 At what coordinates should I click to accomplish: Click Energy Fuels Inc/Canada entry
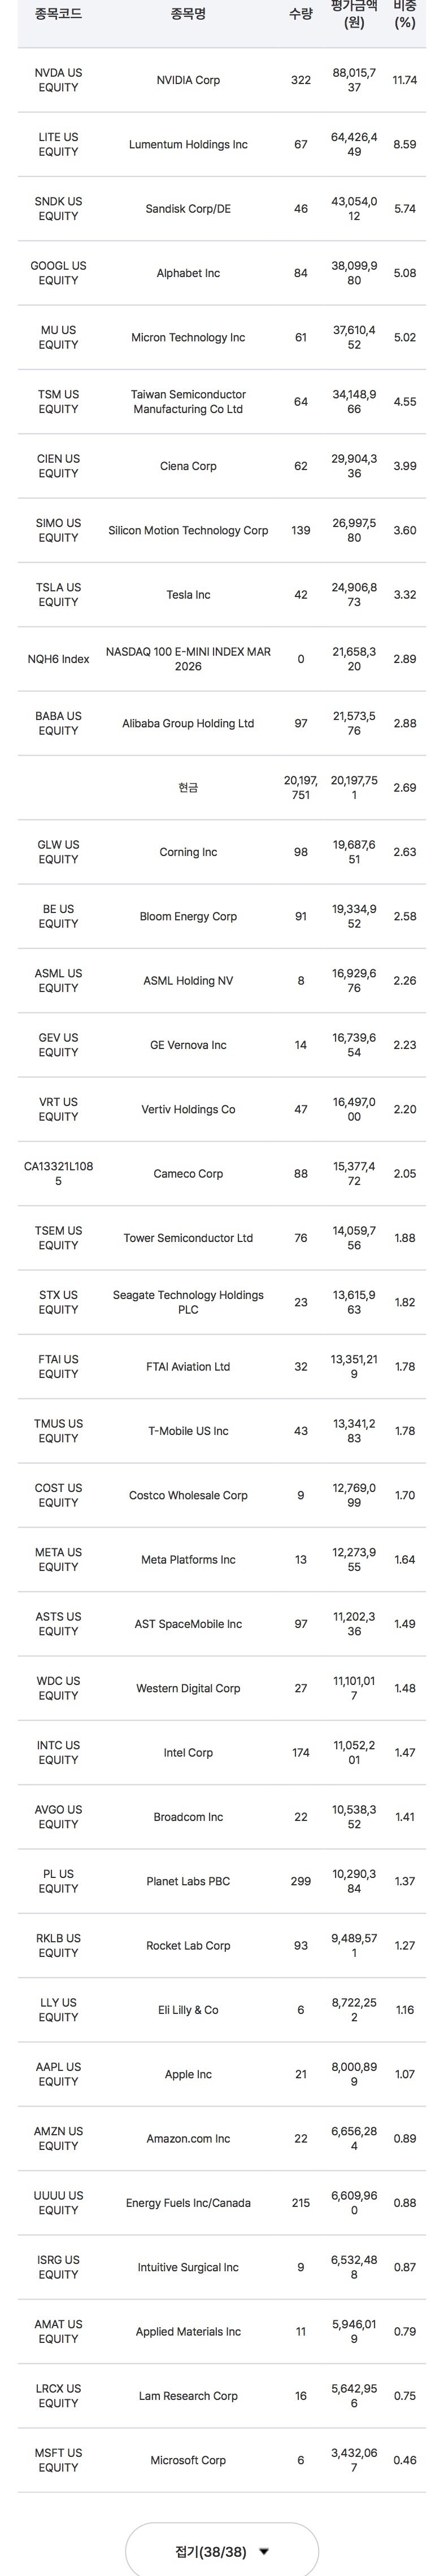[x=188, y=2203]
